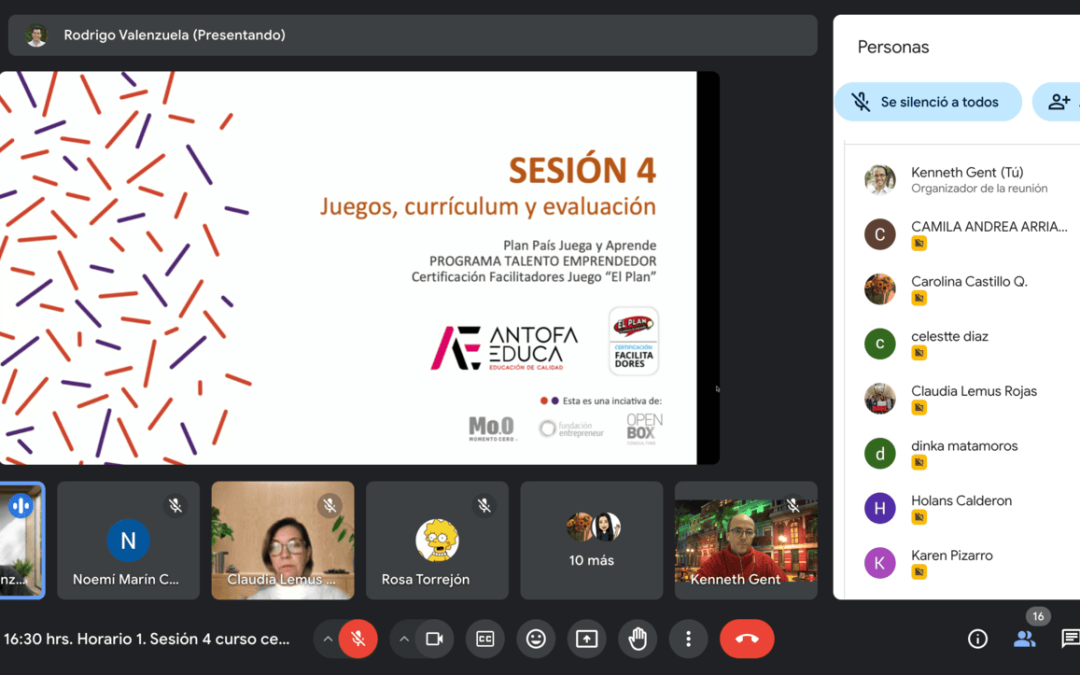Open Kenneth Gent video tile
This screenshot has width=1080, height=675.
pos(746,540)
